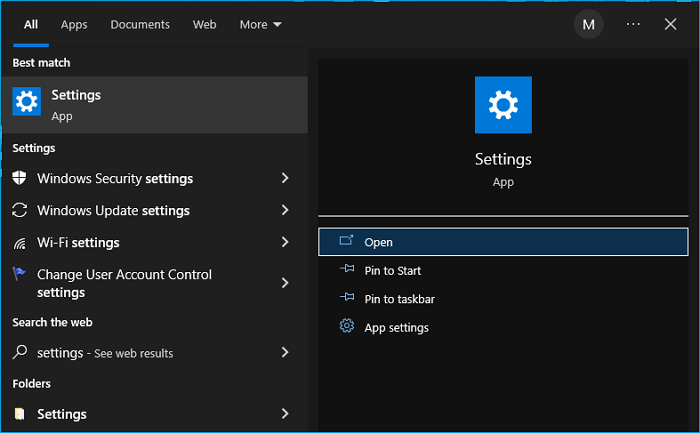
Task: Click the Open window icon
Action: [x=346, y=241]
